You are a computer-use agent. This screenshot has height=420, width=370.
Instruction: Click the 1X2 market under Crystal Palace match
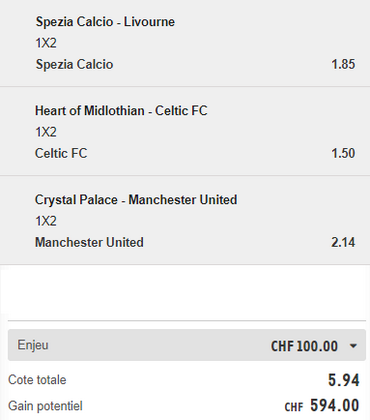click(46, 221)
